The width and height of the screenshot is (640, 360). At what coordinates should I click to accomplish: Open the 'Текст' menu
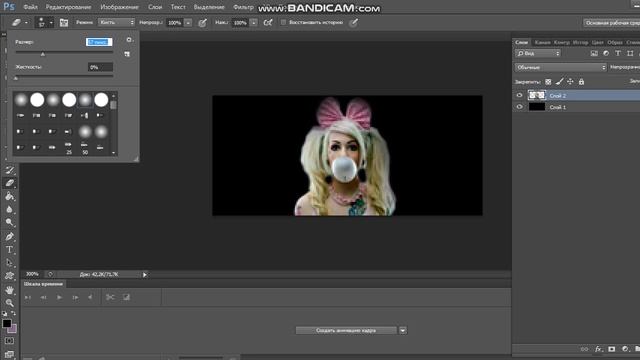click(x=178, y=7)
